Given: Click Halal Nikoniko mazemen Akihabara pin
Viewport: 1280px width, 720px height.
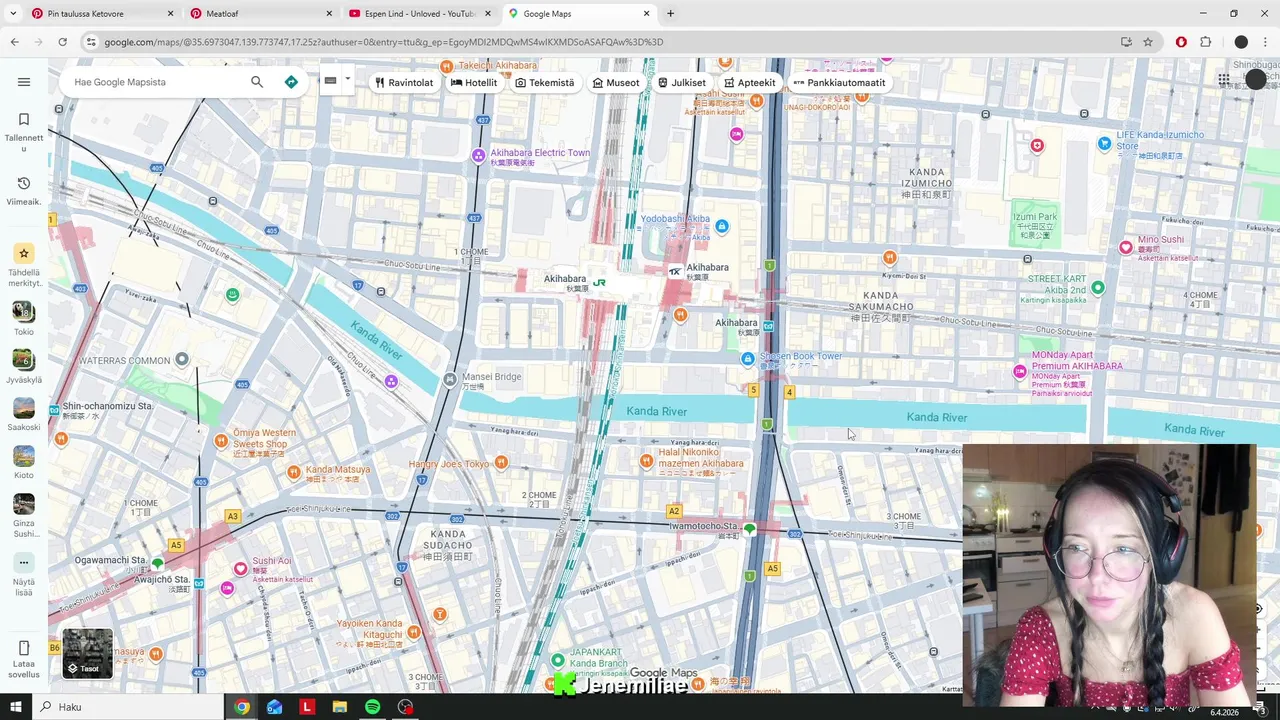Looking at the screenshot, I should tap(646, 461).
